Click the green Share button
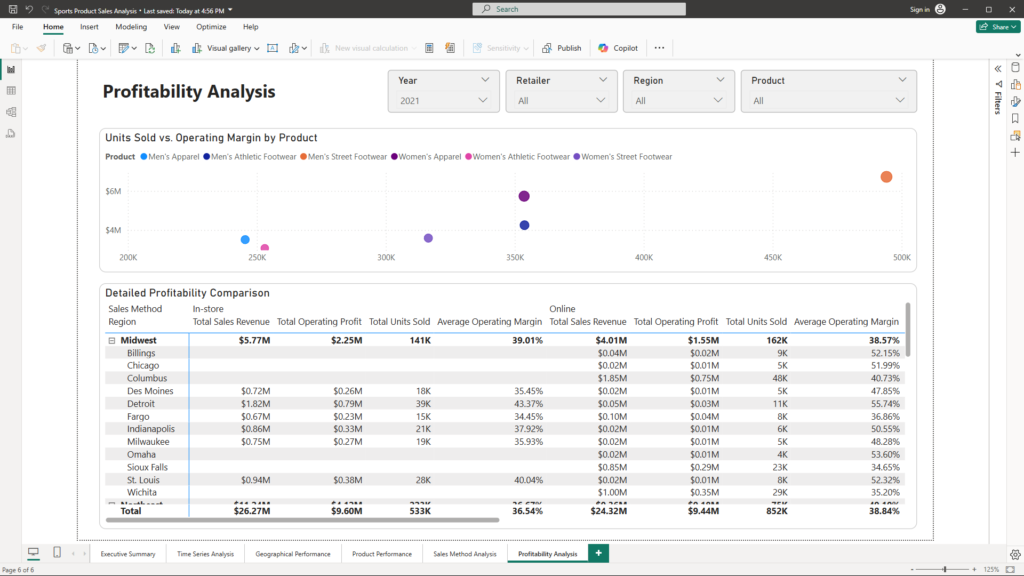The image size is (1024, 576). point(997,27)
